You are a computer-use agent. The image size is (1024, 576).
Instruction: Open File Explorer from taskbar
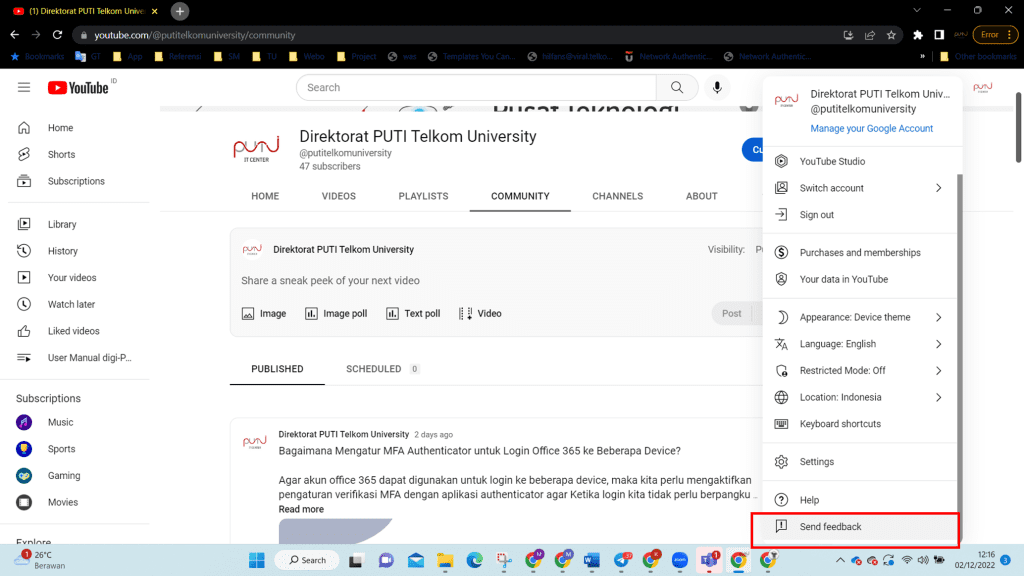tap(445, 560)
